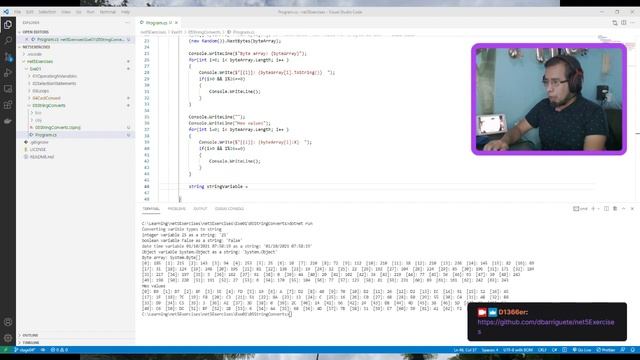Viewport: 640px width, 360px height.
Task: Open Explorer panel more actions ellipsis
Action: pos(127,23)
